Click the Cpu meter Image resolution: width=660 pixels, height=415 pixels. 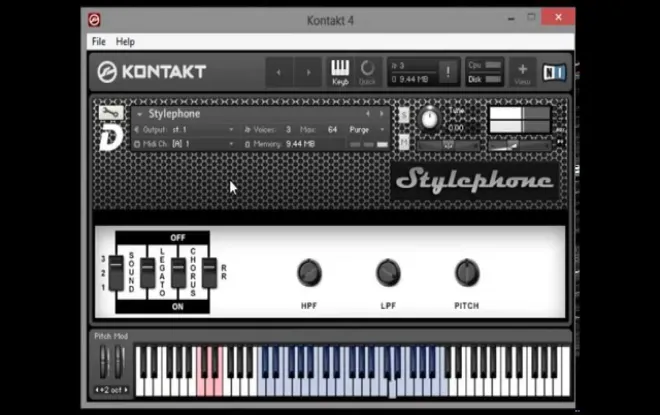(484, 65)
